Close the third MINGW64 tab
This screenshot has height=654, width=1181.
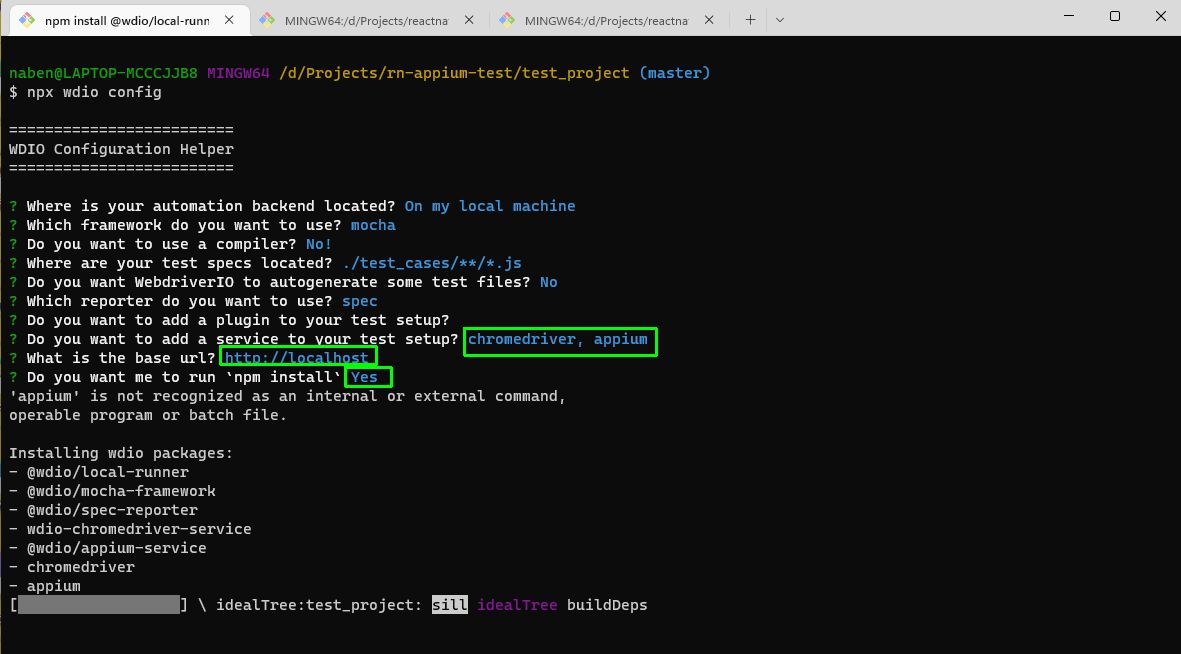[x=709, y=20]
